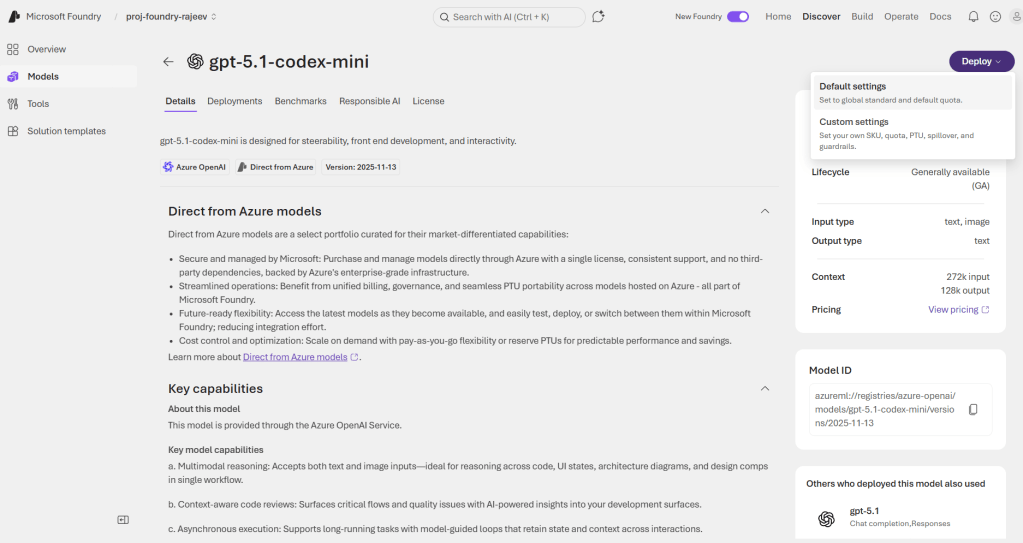Image resolution: width=1023 pixels, height=543 pixels.
Task: Open notifications bell icon
Action: (x=973, y=17)
